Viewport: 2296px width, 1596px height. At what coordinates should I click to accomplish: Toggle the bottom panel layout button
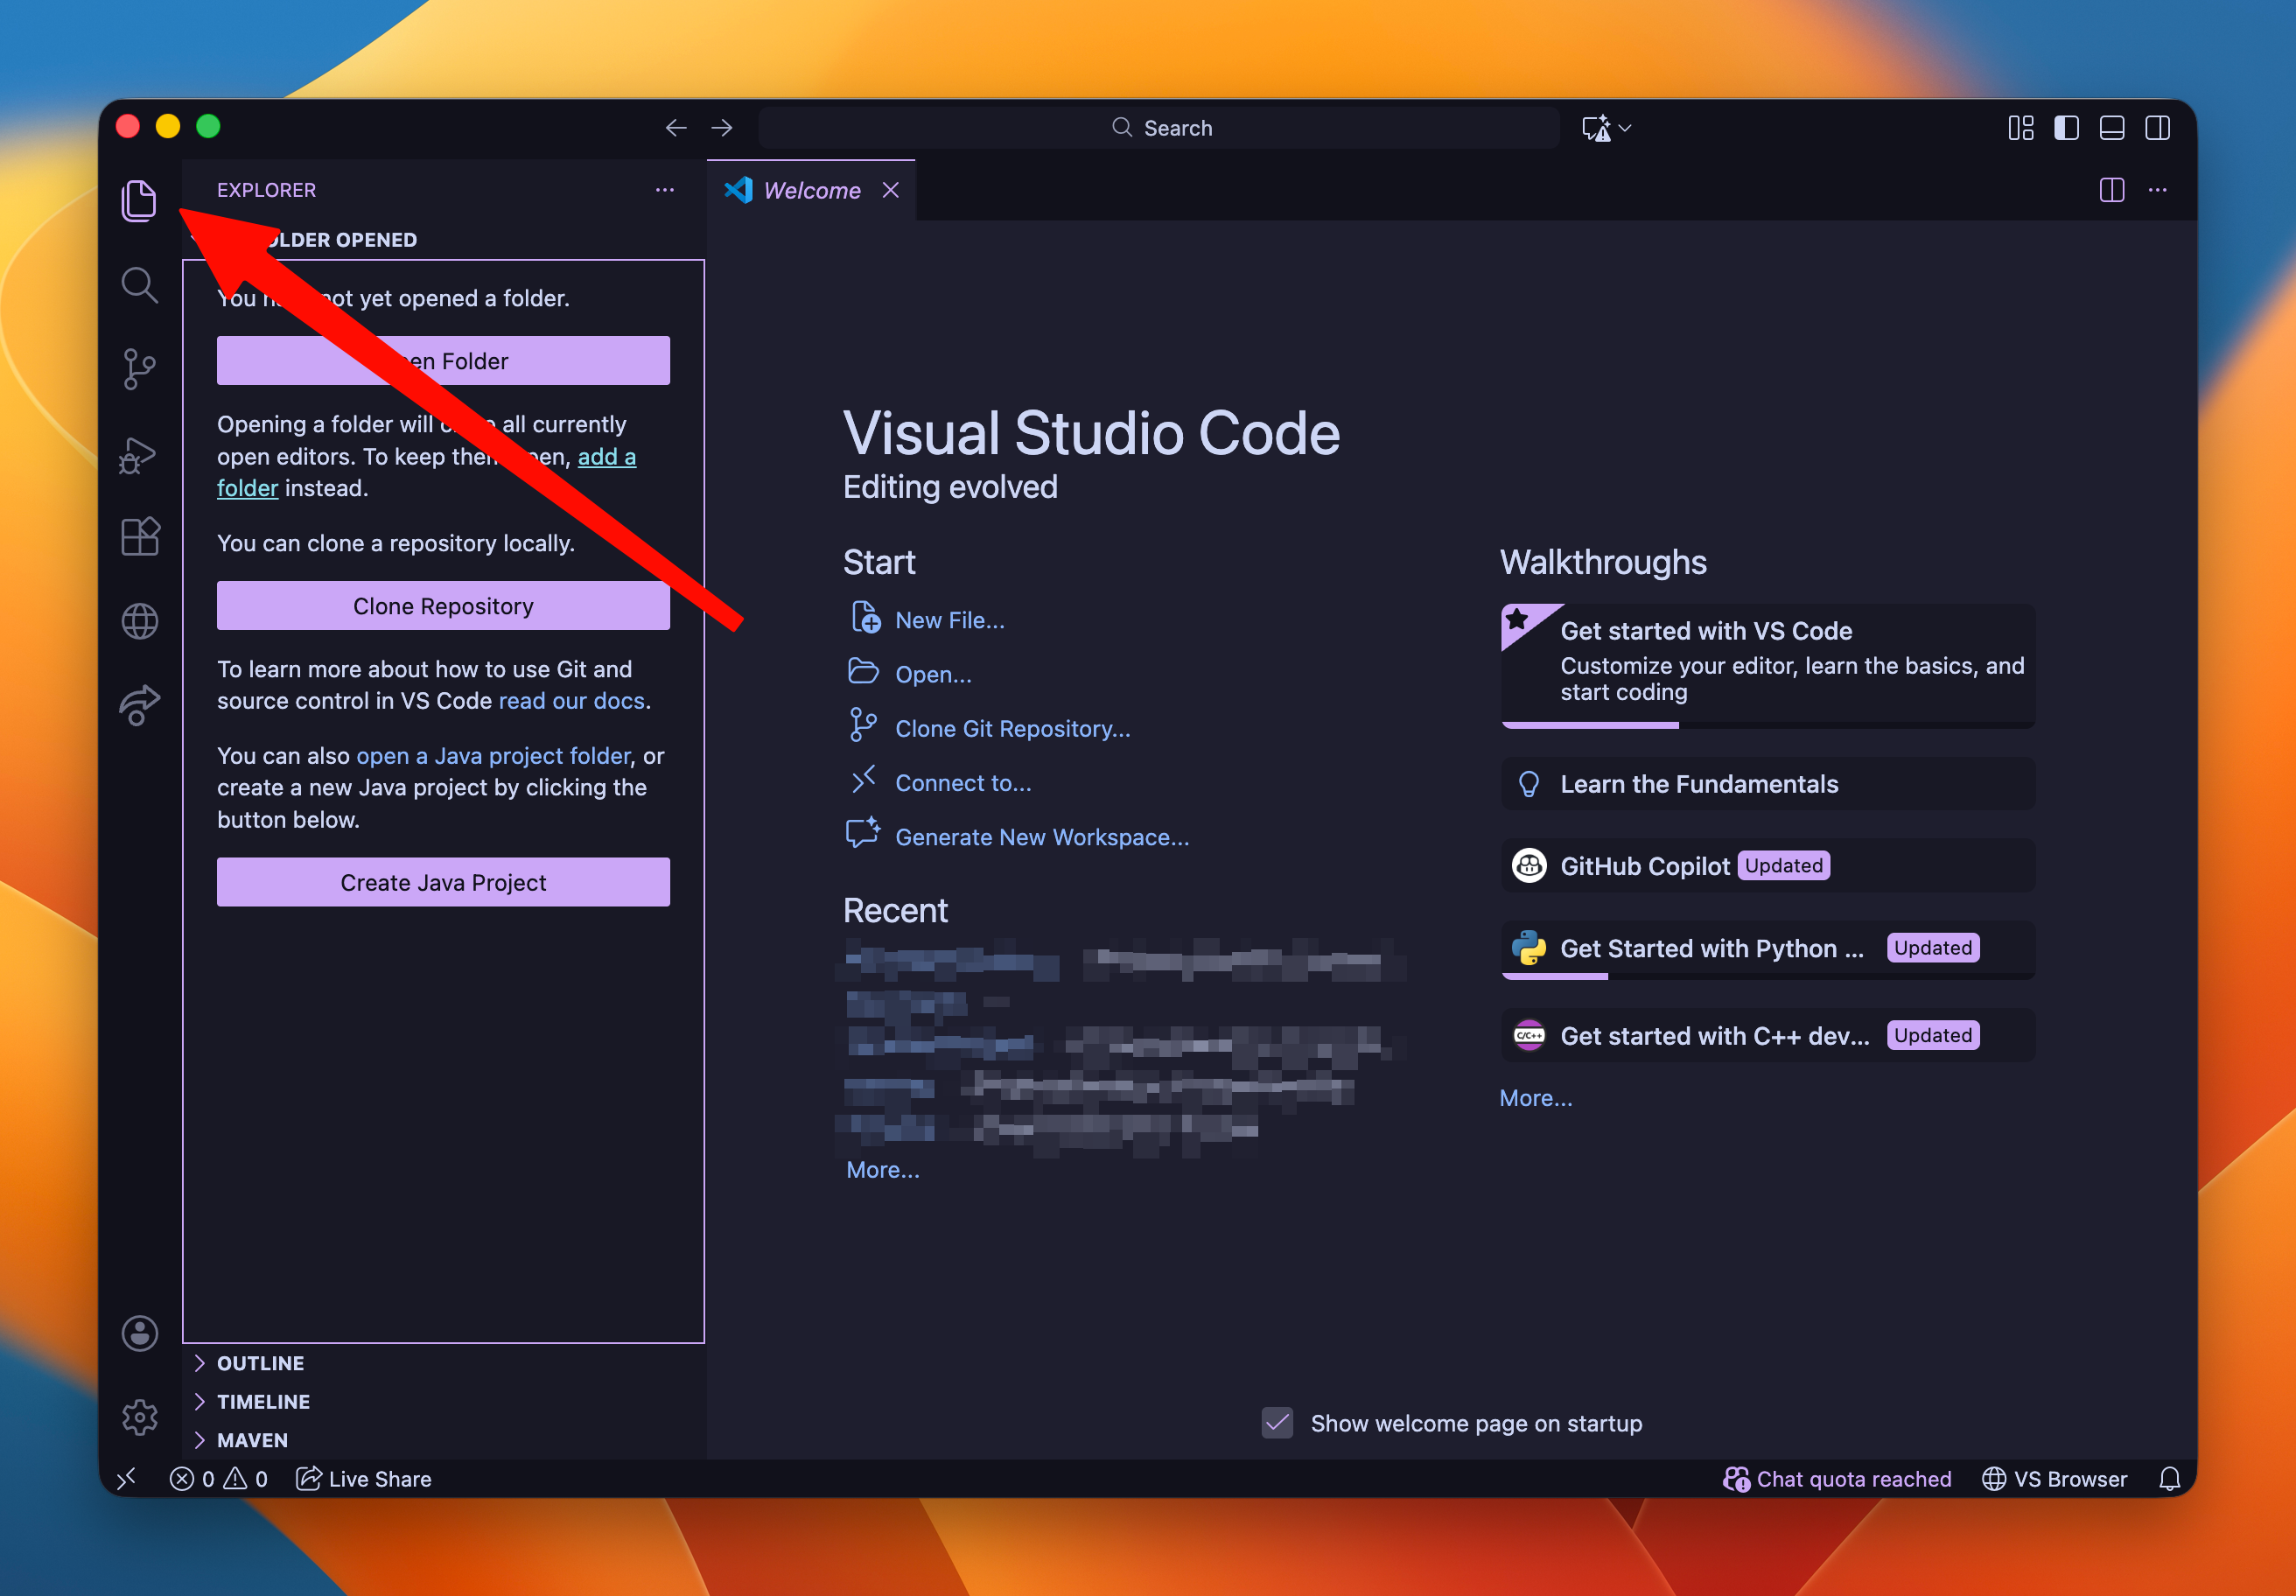click(x=2111, y=128)
